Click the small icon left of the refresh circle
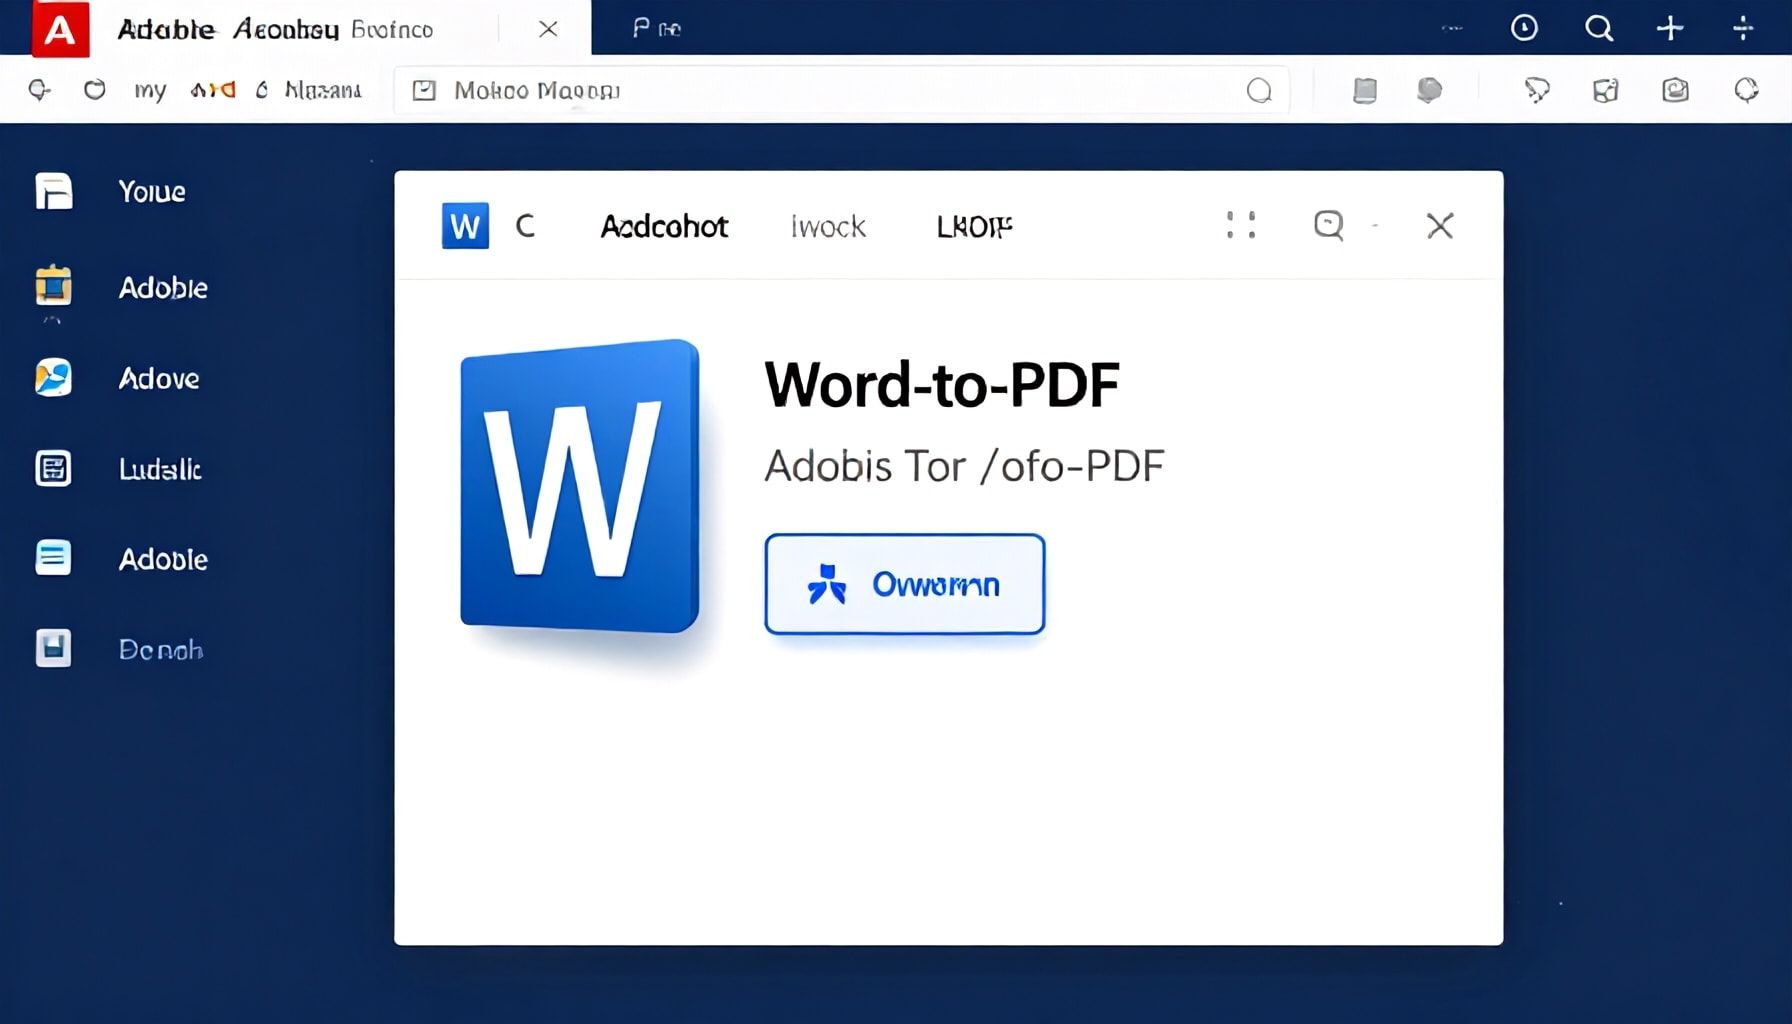The width and height of the screenshot is (1792, 1024). 39,90
